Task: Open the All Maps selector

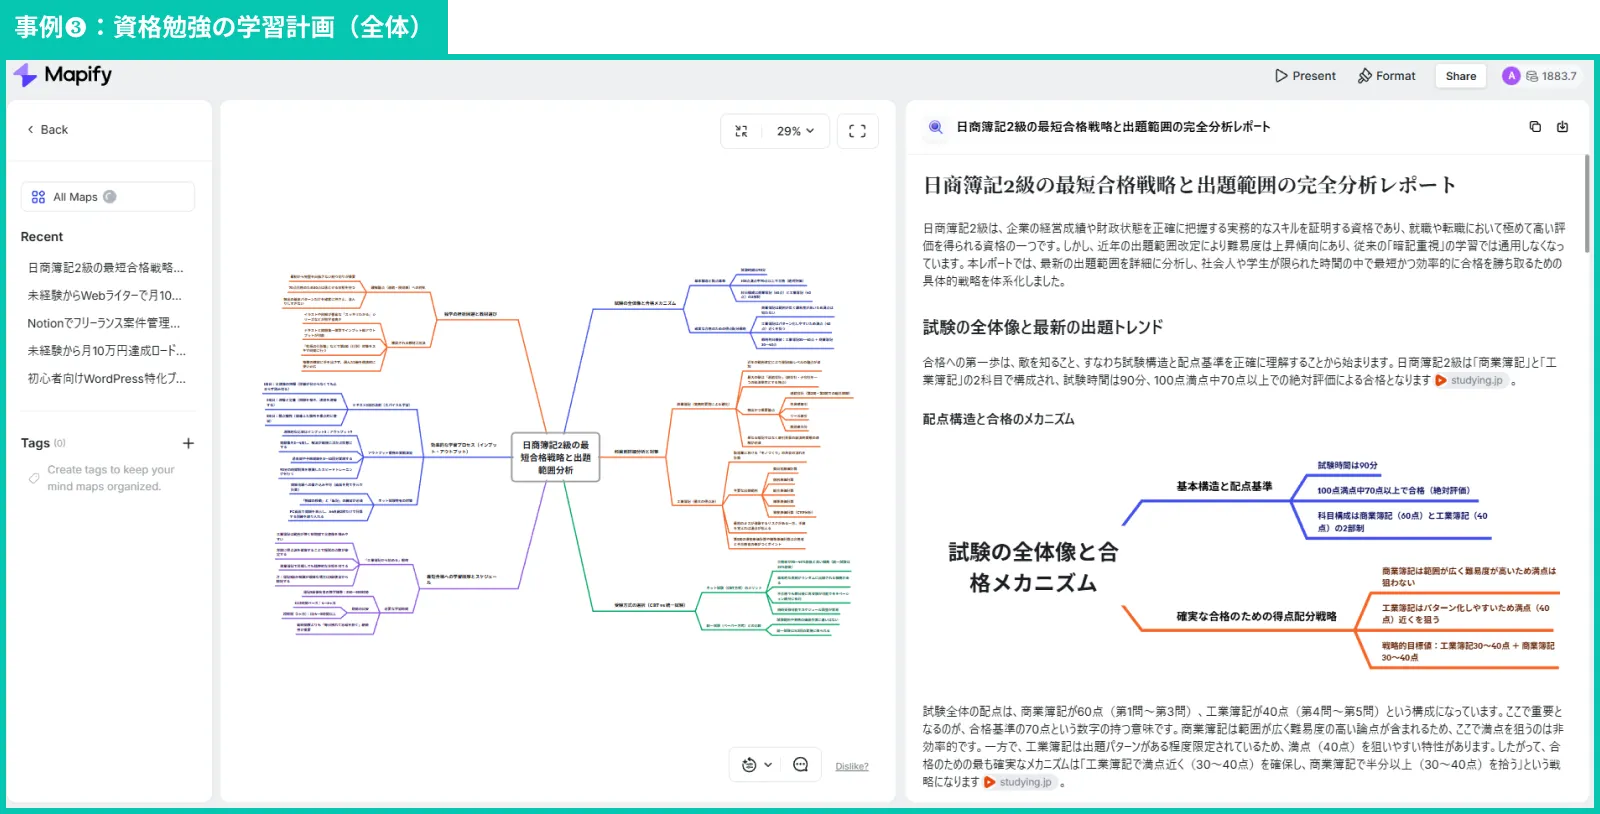Action: pos(107,197)
